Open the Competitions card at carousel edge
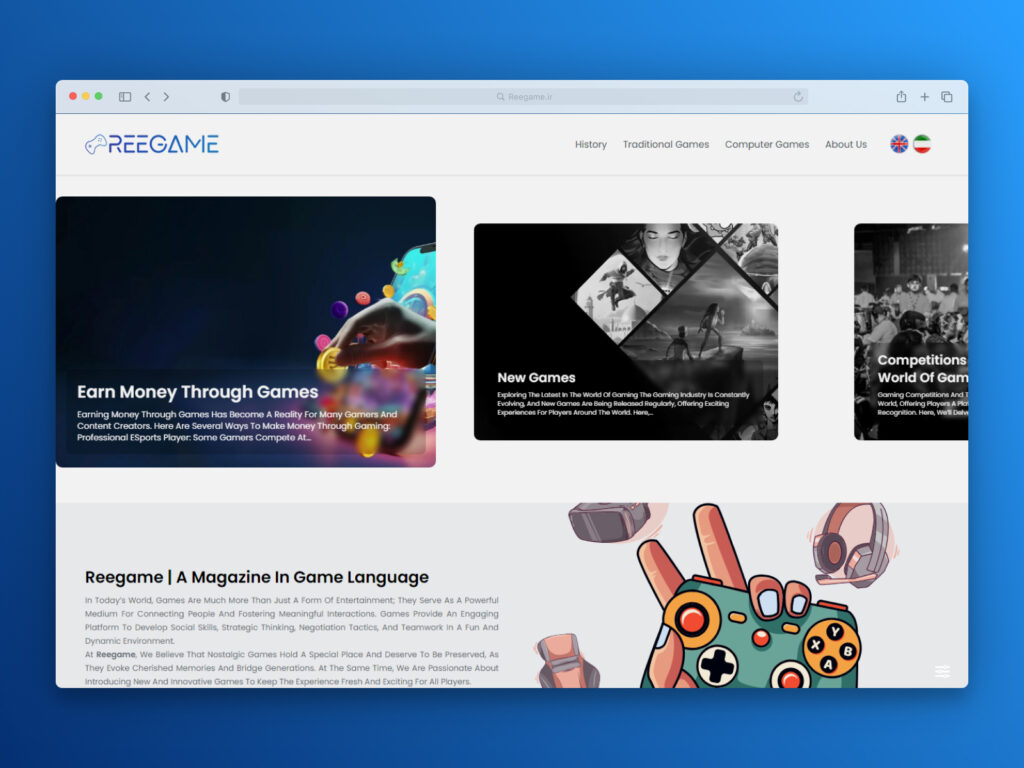 [x=911, y=332]
